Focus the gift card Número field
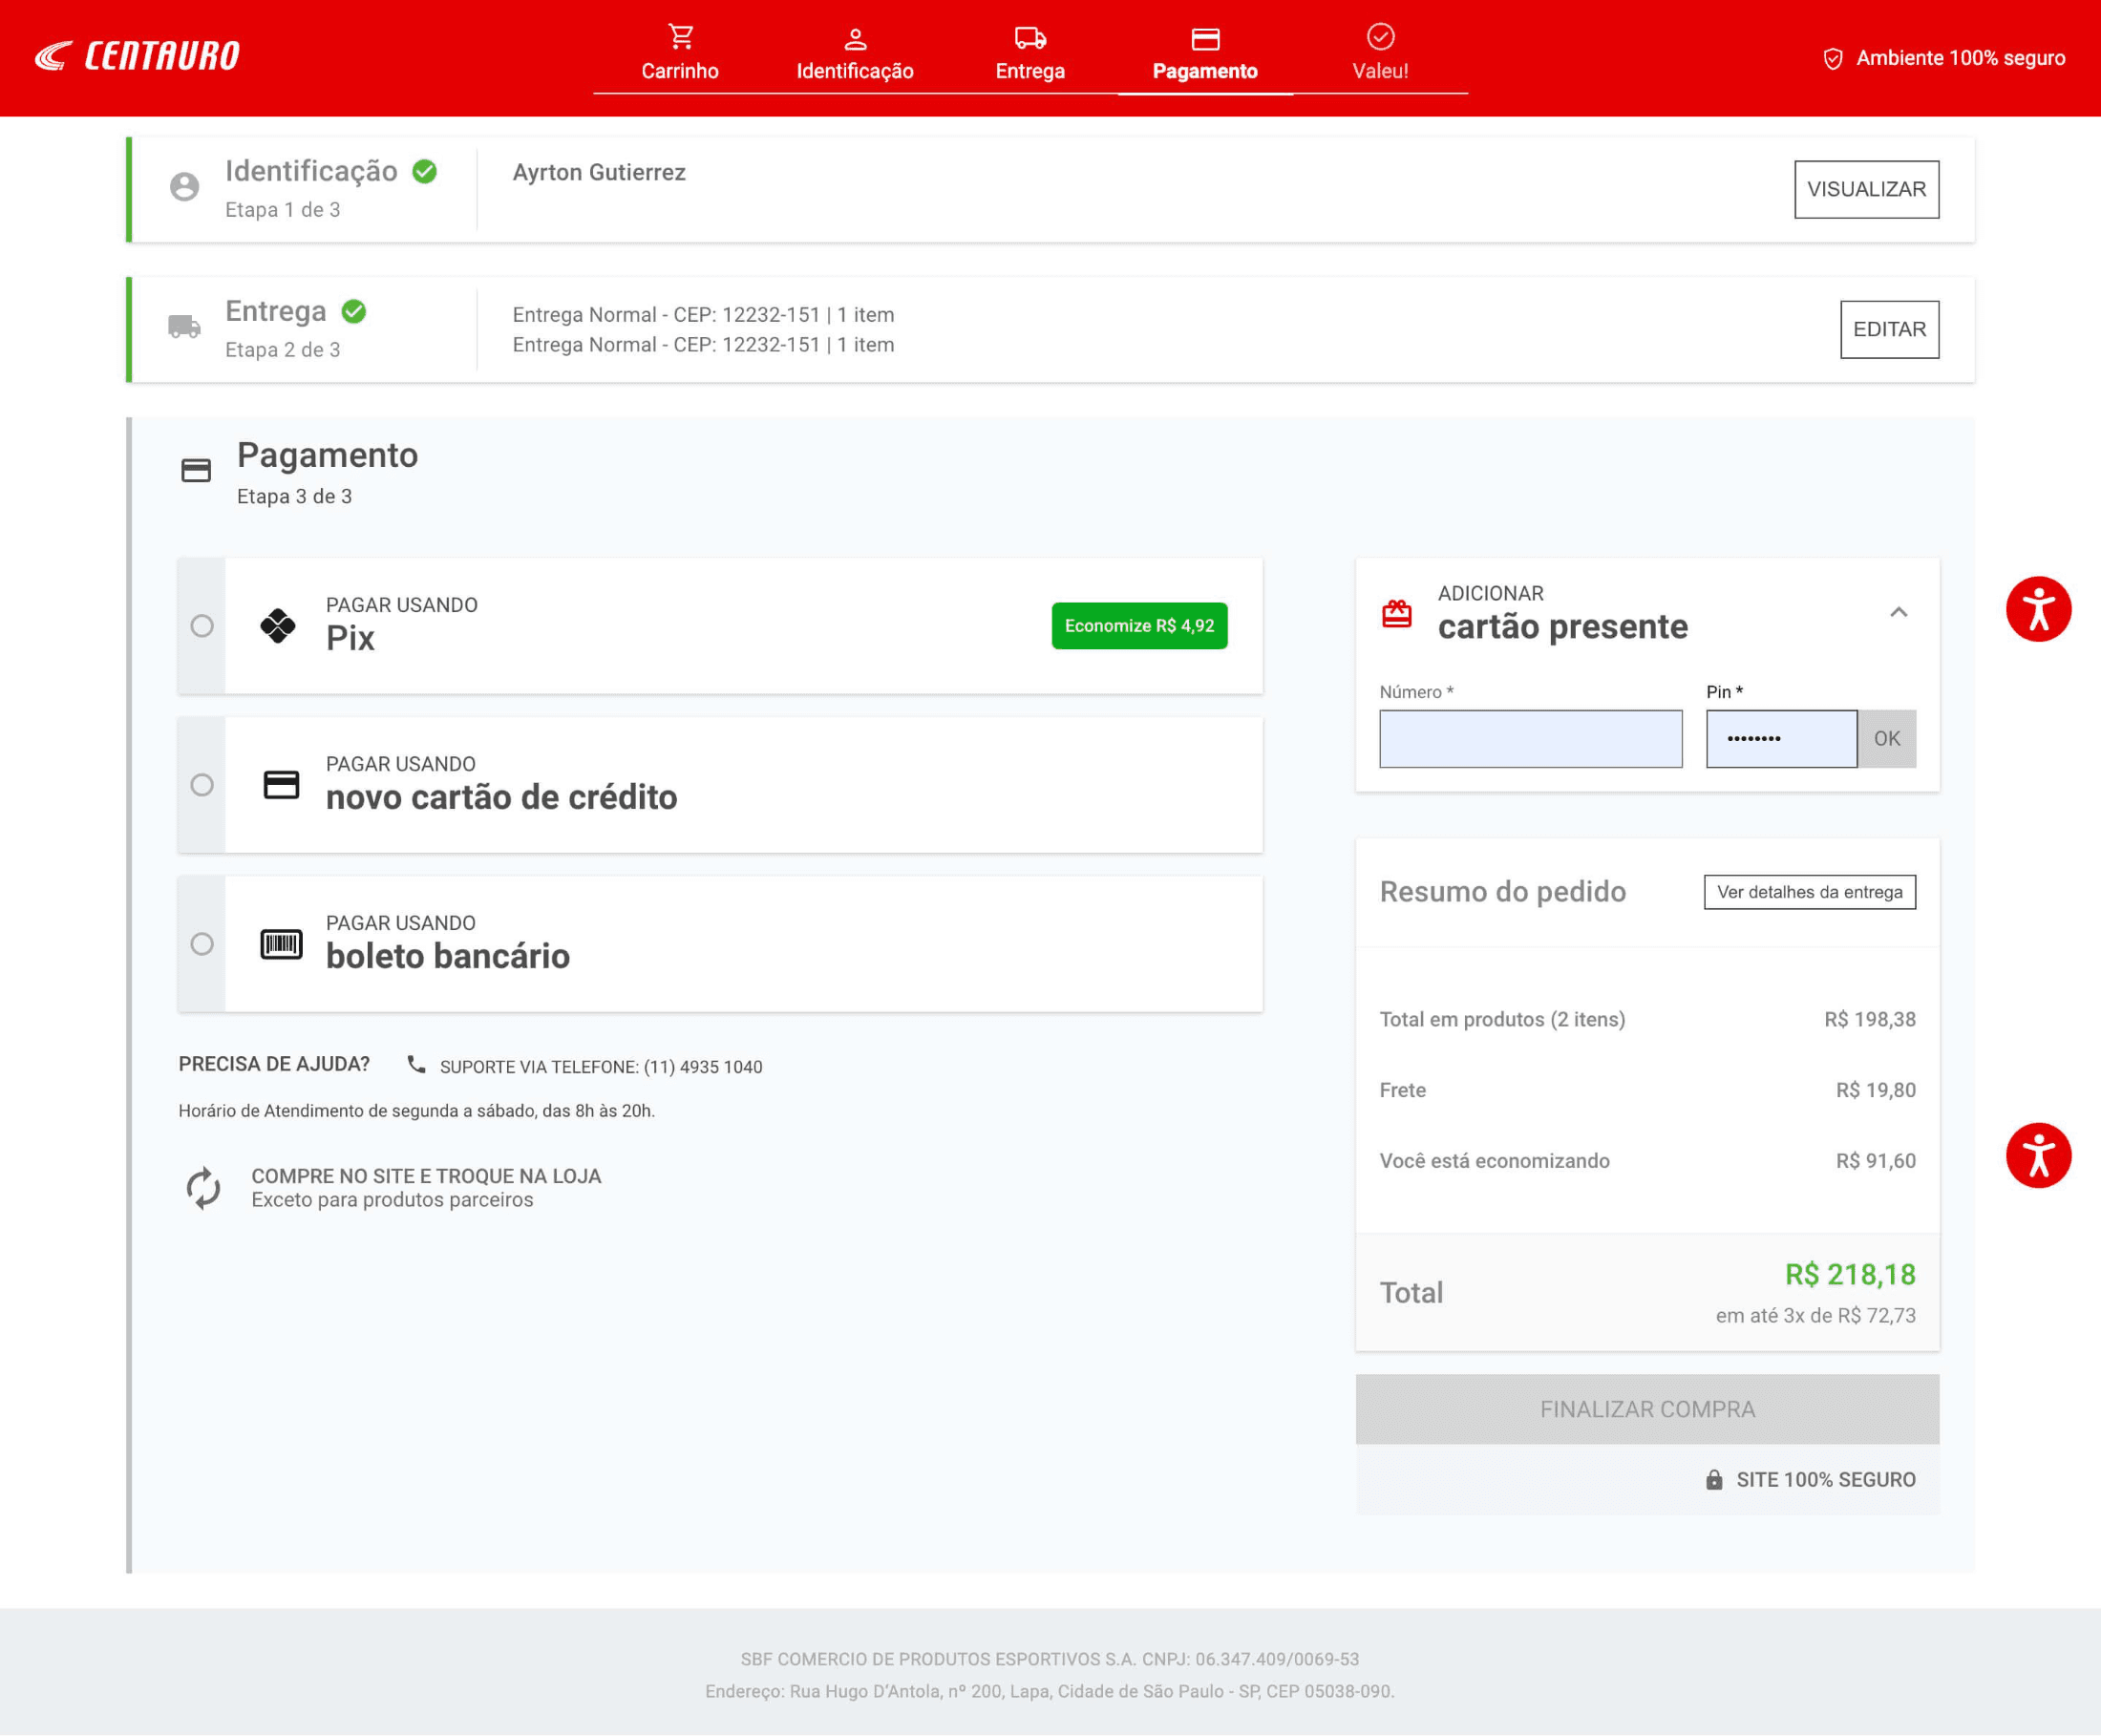This screenshot has width=2101, height=1736. coord(1530,739)
